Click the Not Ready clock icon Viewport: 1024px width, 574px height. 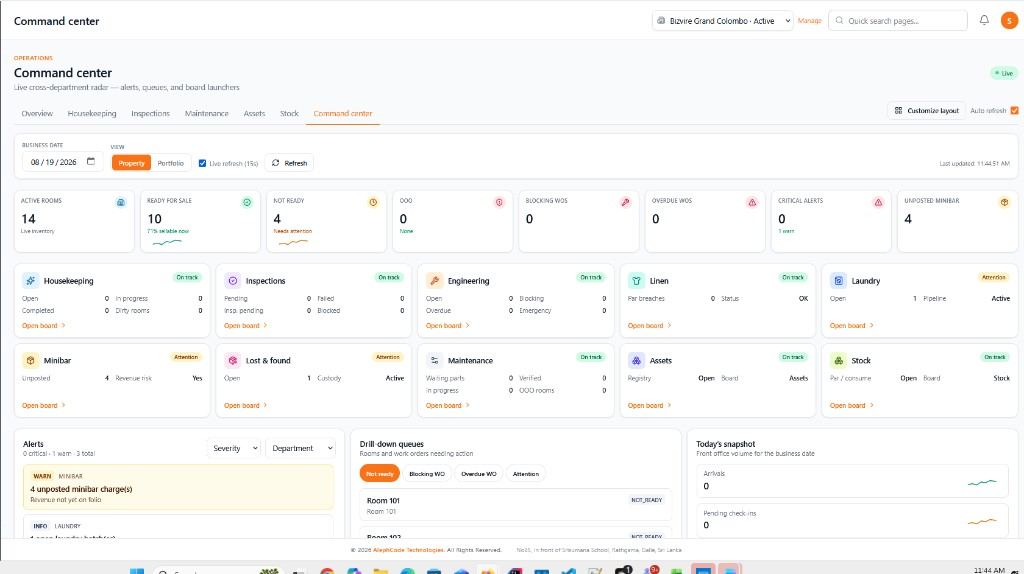pos(373,202)
